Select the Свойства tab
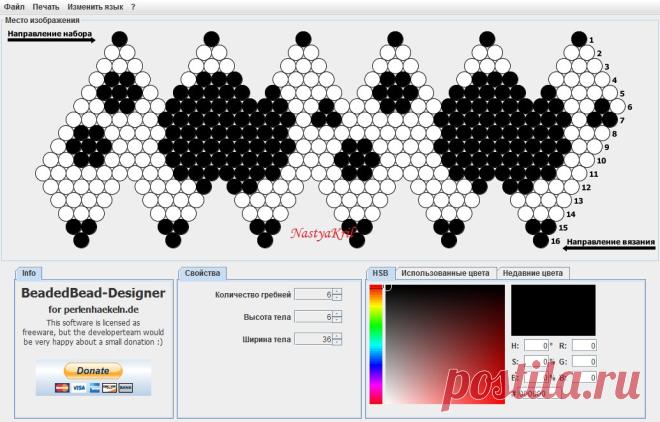The image size is (660, 422). click(202, 273)
